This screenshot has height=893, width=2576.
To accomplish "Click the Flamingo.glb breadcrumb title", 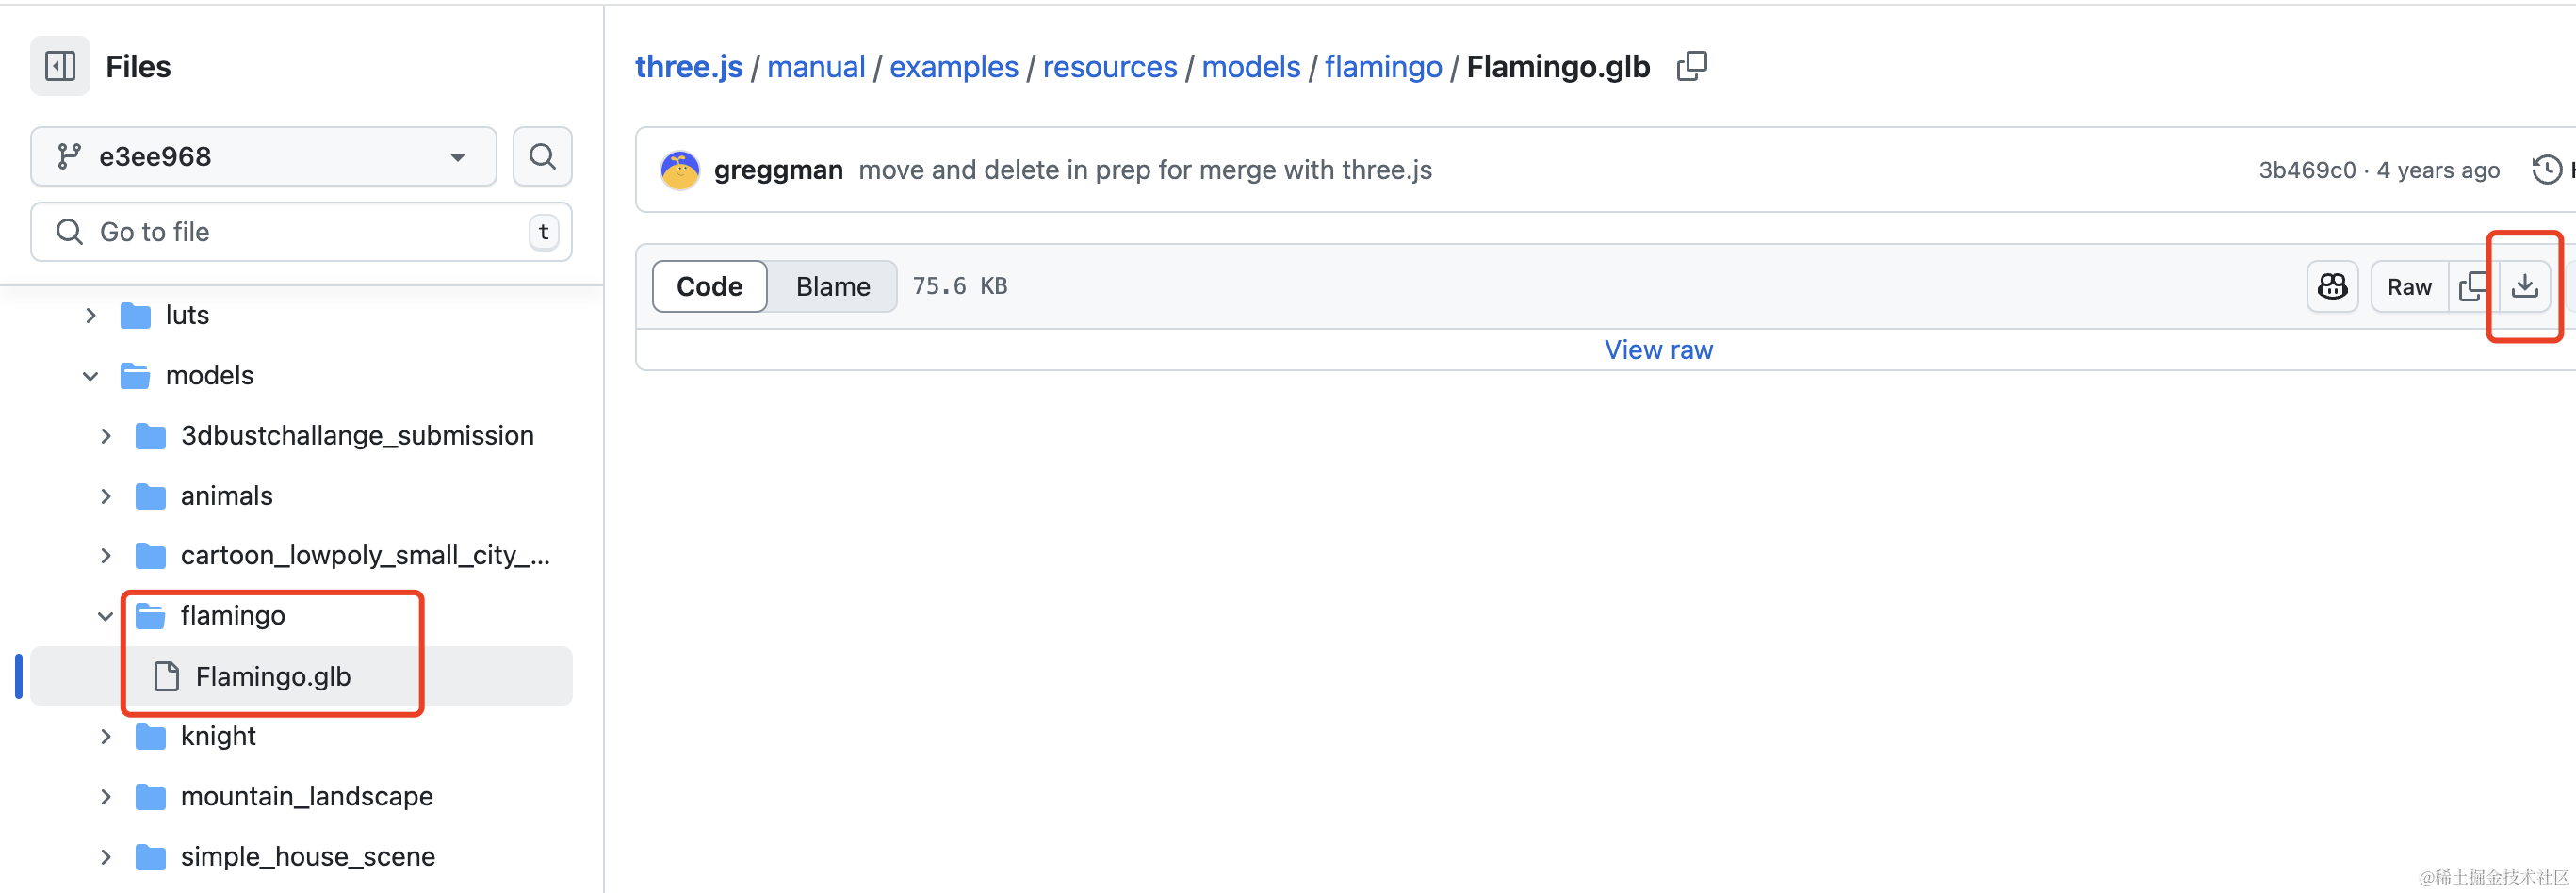I will 1558,67.
